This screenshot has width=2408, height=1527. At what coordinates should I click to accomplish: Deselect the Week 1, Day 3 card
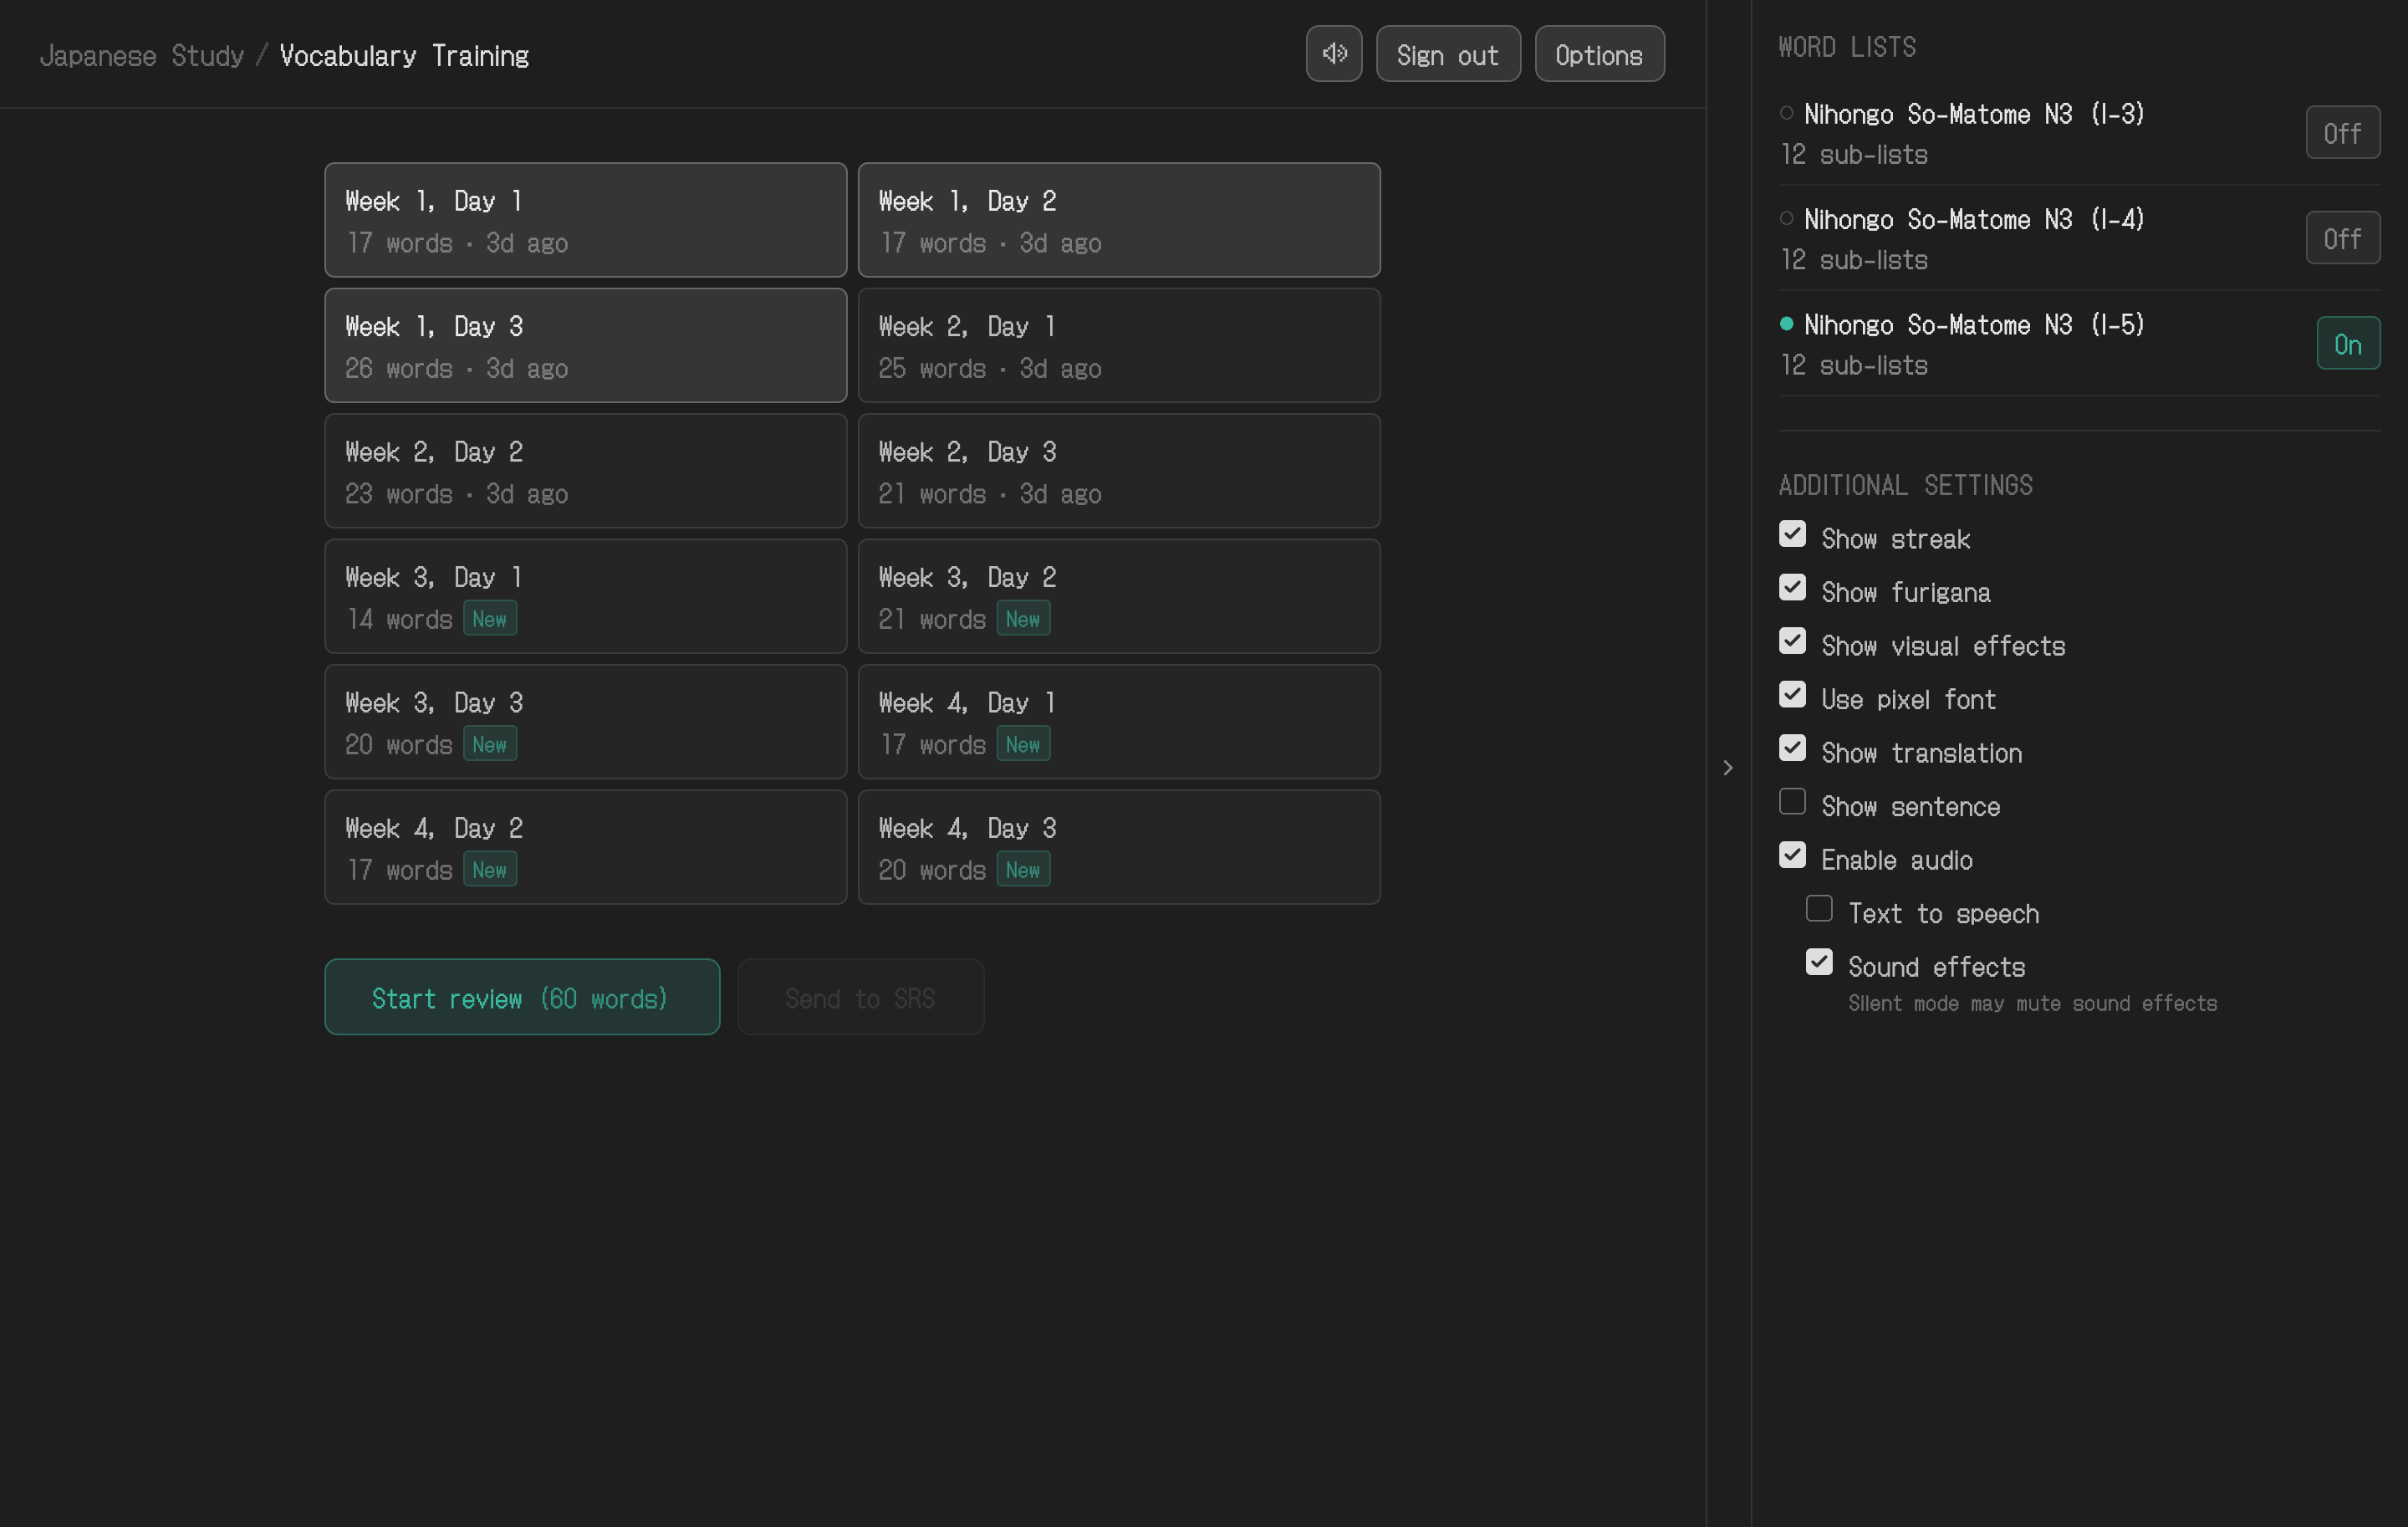point(586,346)
